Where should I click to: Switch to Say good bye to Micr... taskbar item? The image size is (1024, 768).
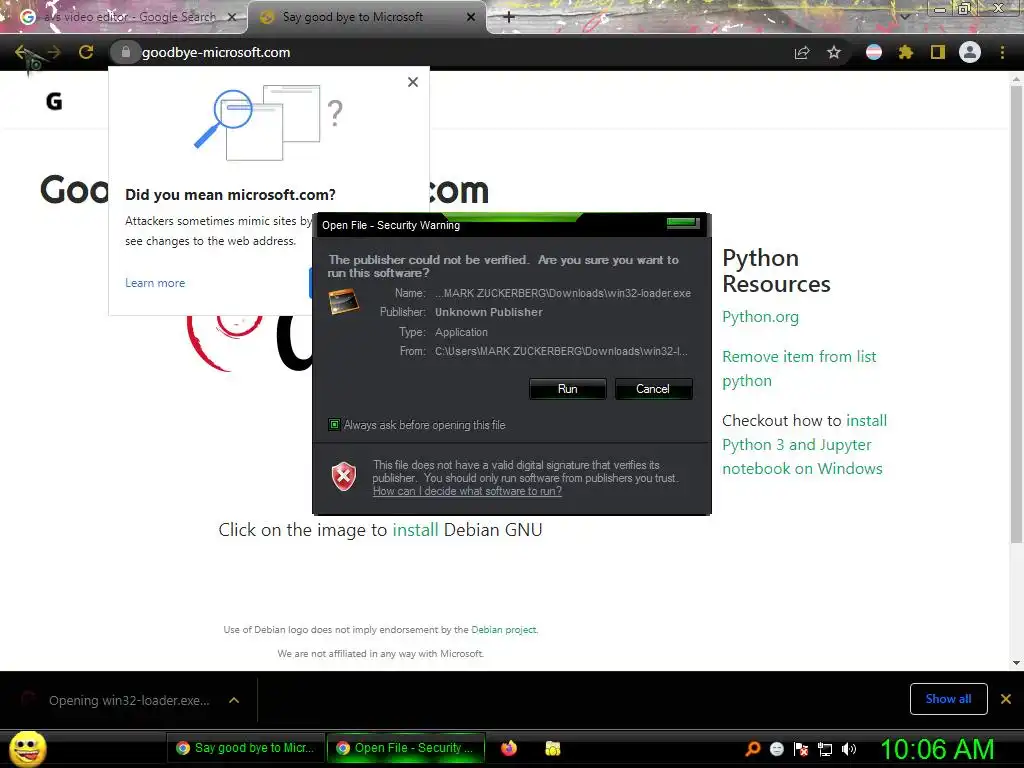[x=245, y=748]
